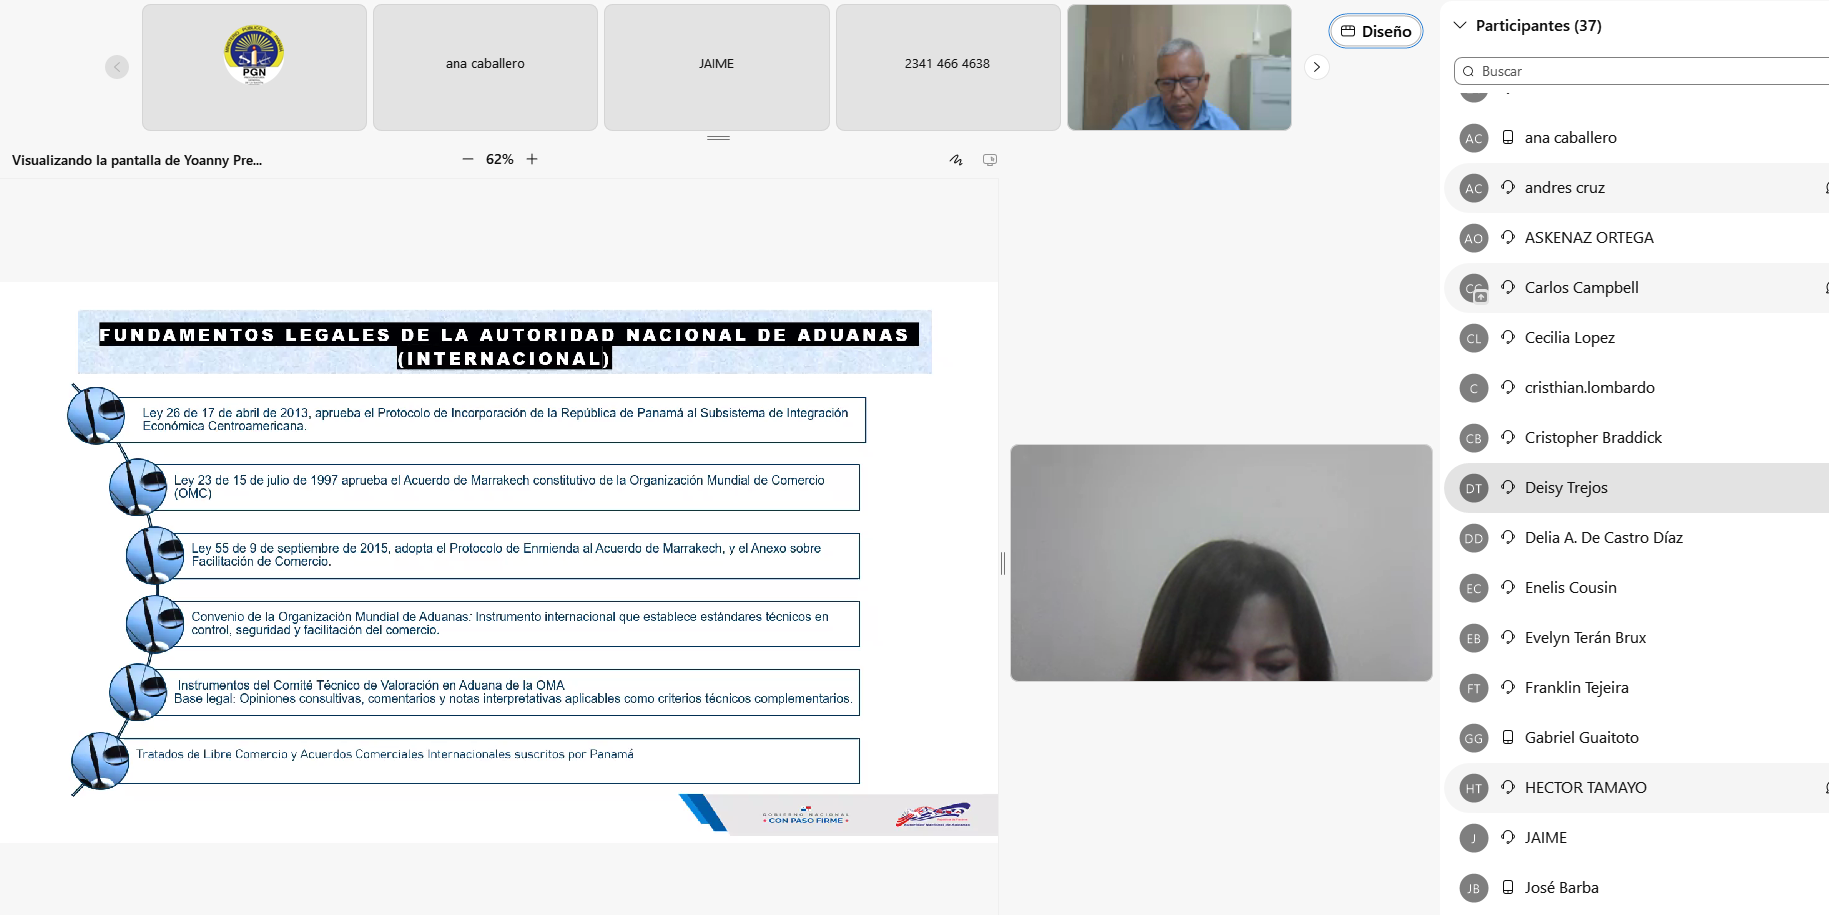Click the 62% zoom level indicator
The width and height of the screenshot is (1829, 915).
(499, 159)
